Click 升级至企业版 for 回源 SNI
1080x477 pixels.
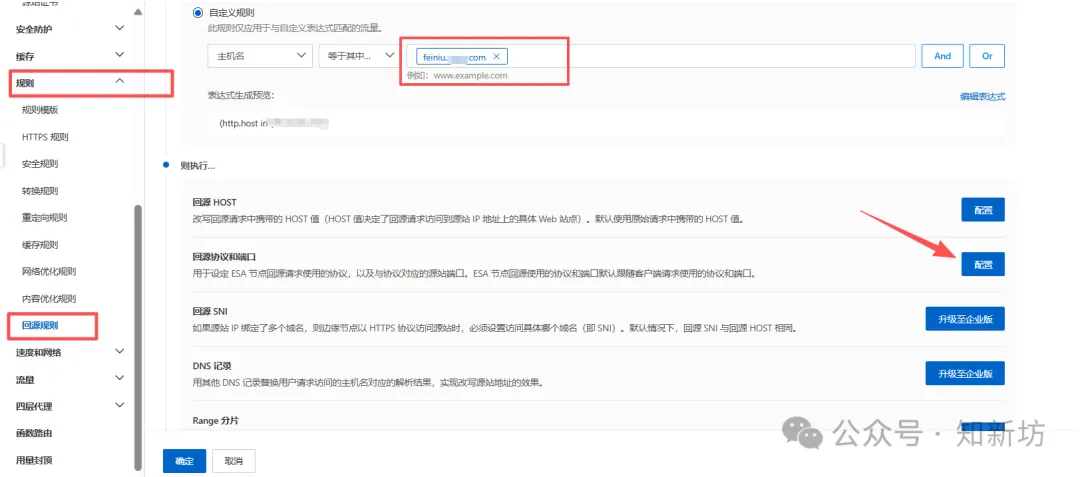[964, 319]
